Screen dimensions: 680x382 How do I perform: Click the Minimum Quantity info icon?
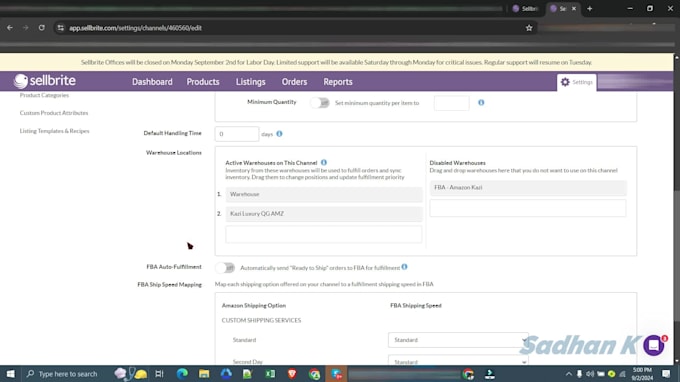[x=481, y=103]
